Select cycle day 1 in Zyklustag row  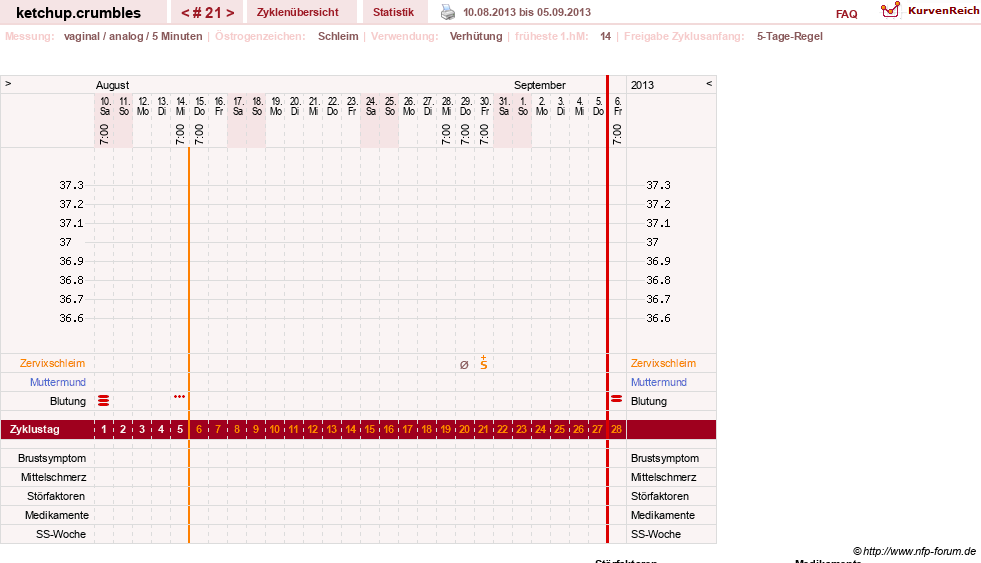coord(104,430)
